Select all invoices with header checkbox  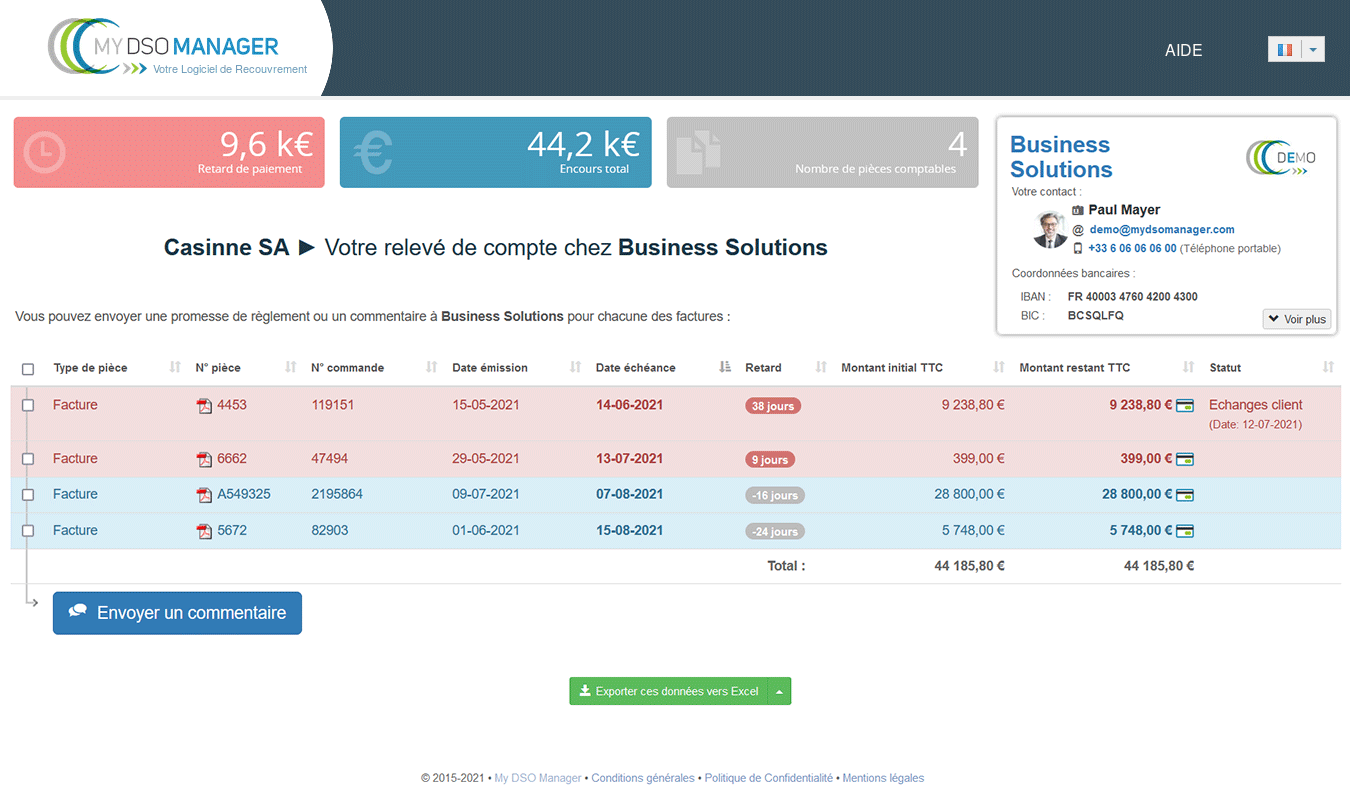point(28,369)
